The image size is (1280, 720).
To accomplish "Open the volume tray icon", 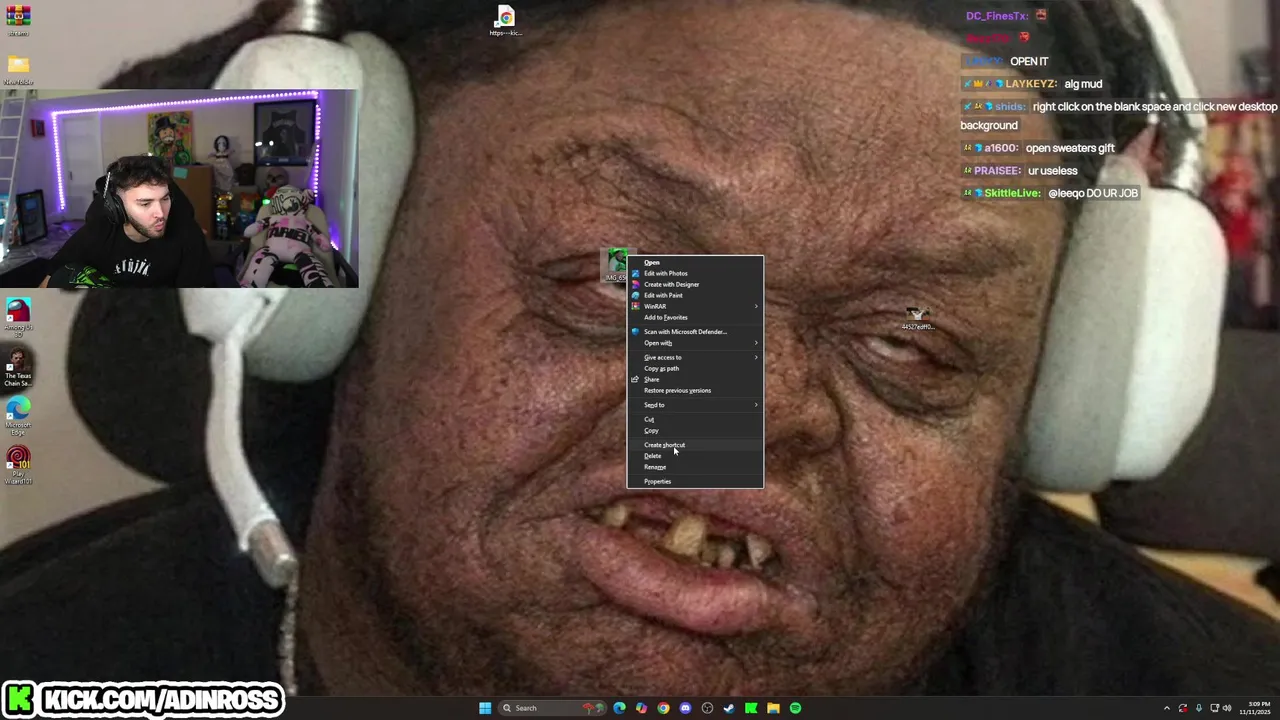I will (x=1227, y=708).
